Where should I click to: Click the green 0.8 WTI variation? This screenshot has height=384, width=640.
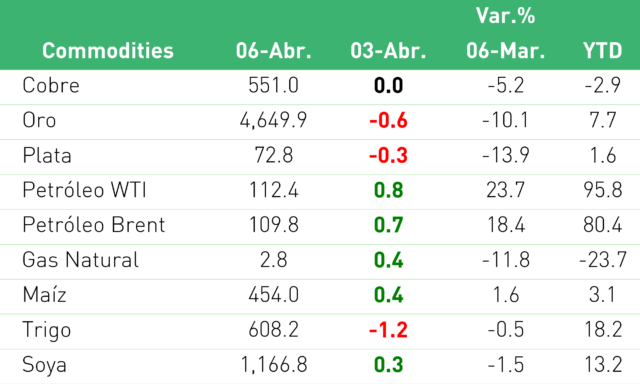pyautogui.click(x=389, y=190)
